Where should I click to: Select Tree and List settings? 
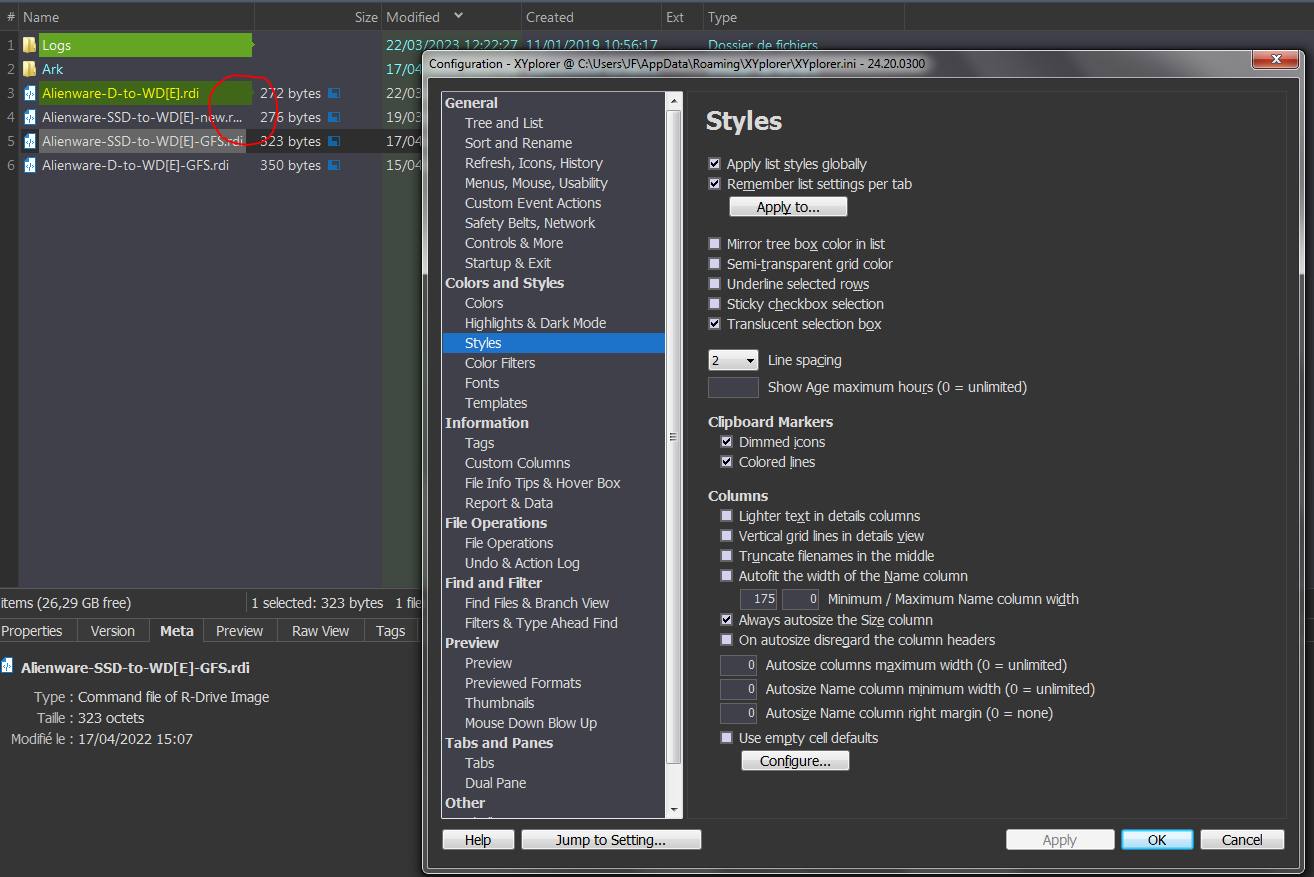click(x=504, y=123)
